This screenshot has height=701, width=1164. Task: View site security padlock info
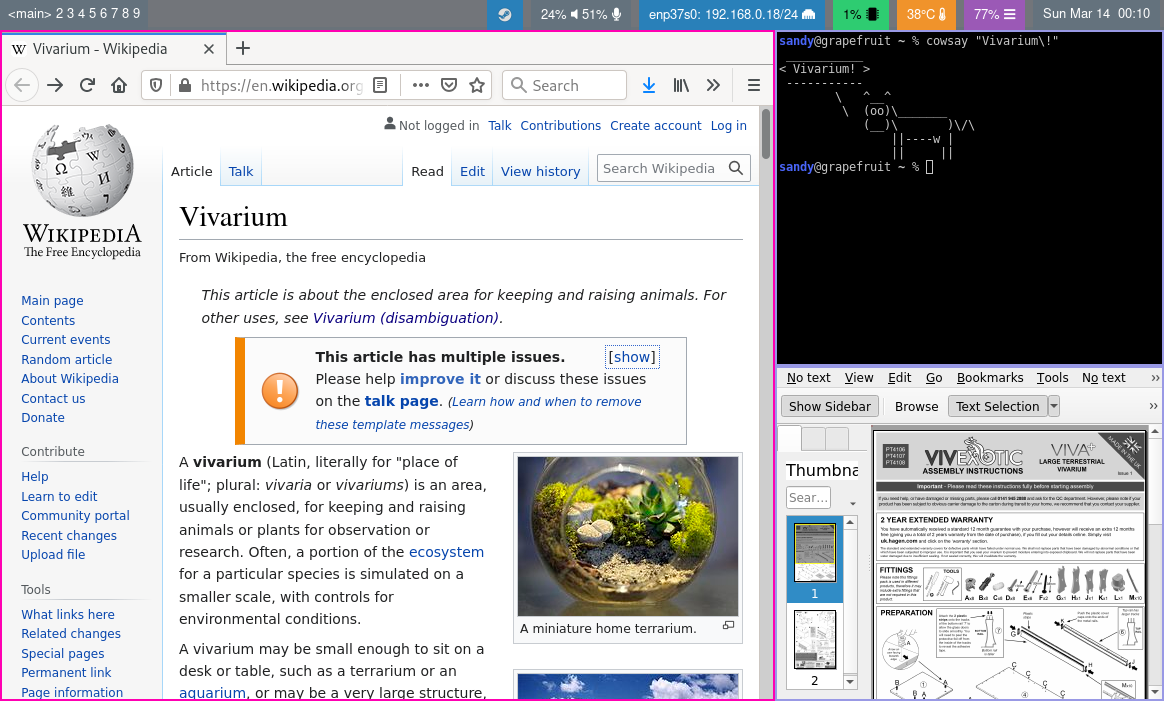[x=185, y=85]
